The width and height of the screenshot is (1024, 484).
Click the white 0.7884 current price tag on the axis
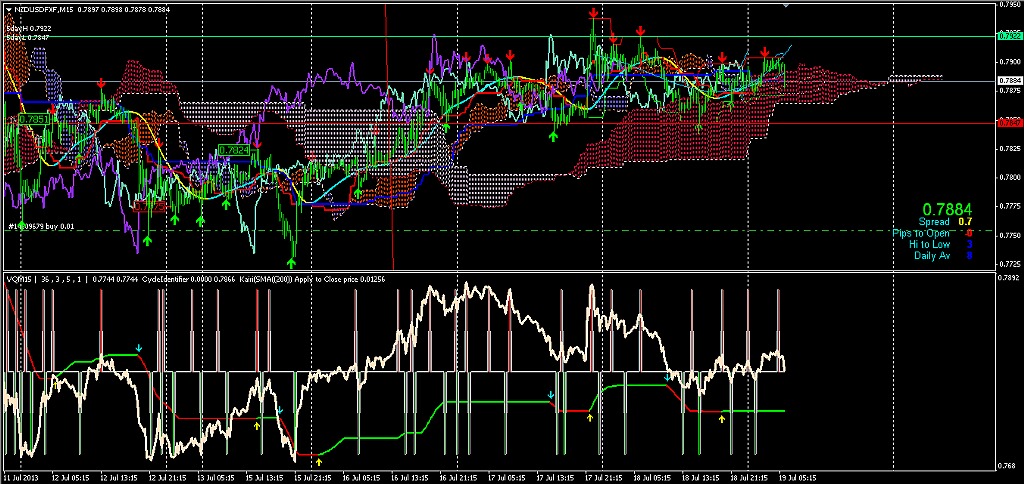tap(1008, 81)
